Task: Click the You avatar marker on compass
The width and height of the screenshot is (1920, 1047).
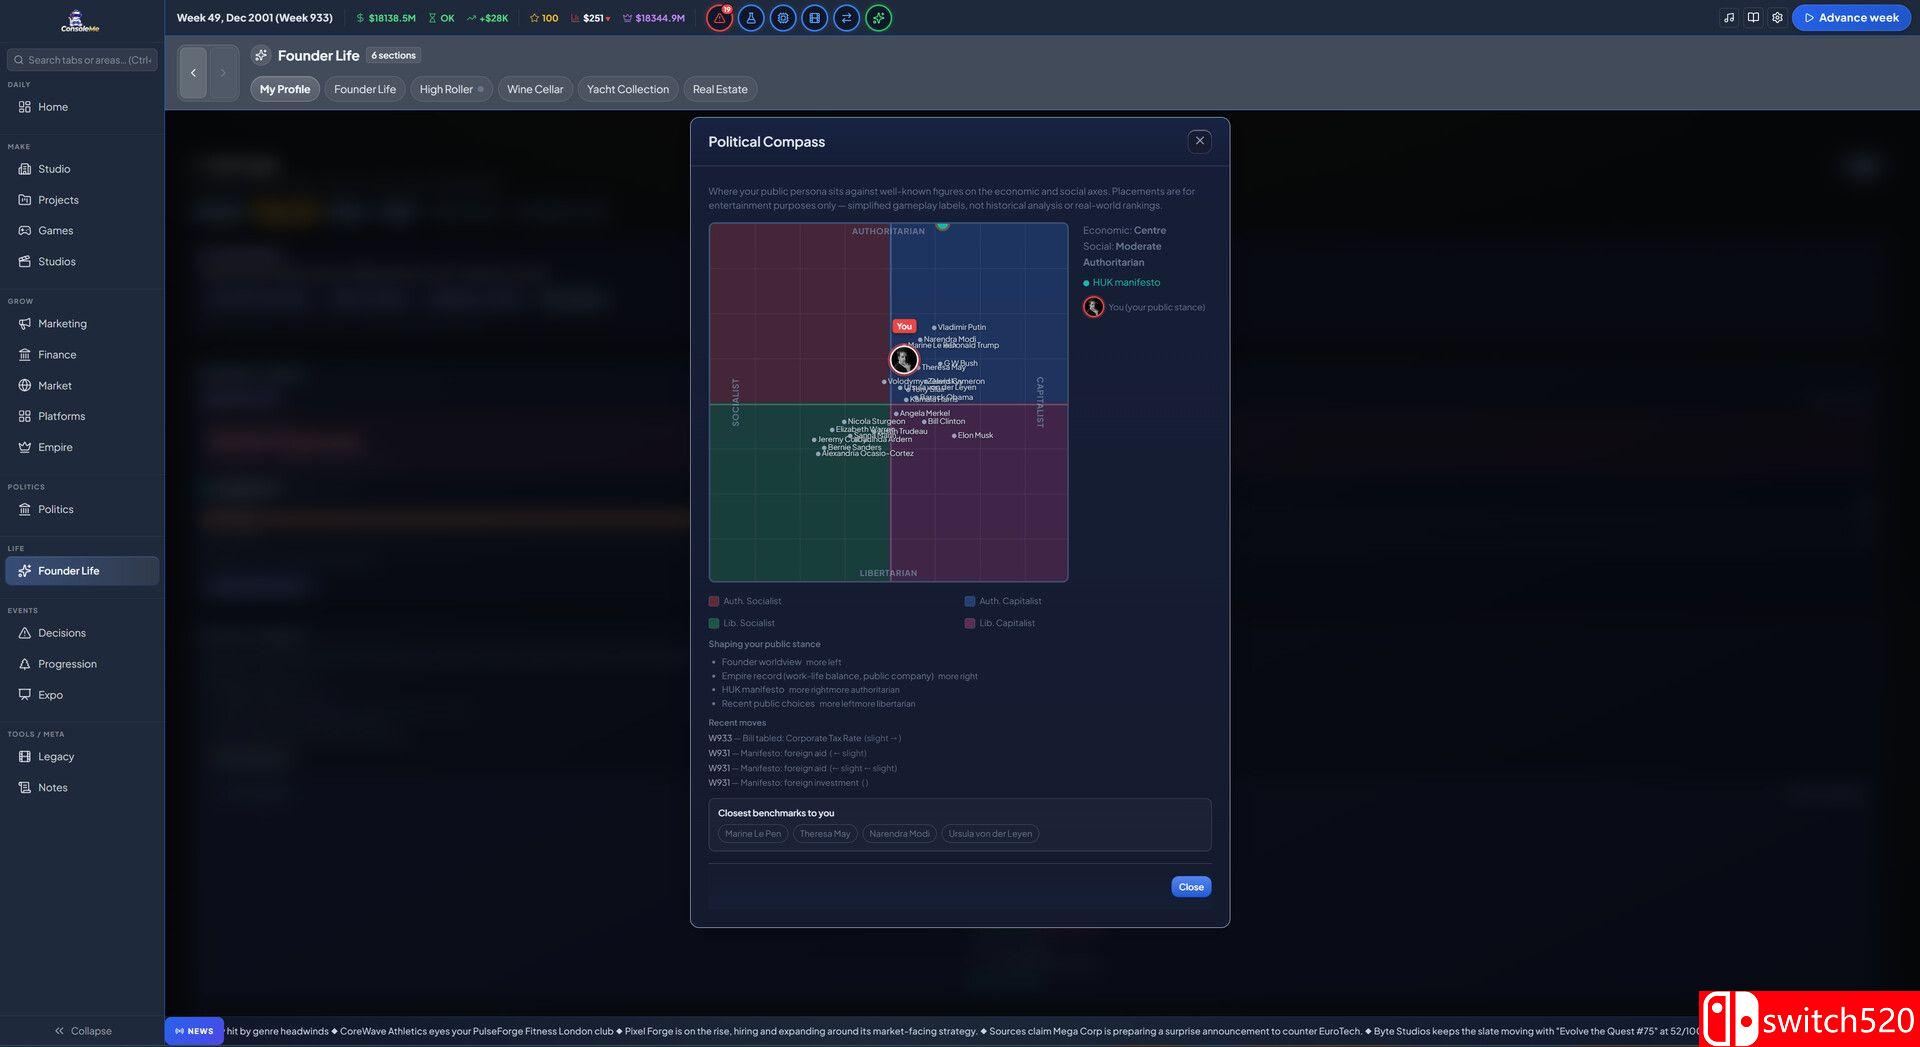Action: 904,359
